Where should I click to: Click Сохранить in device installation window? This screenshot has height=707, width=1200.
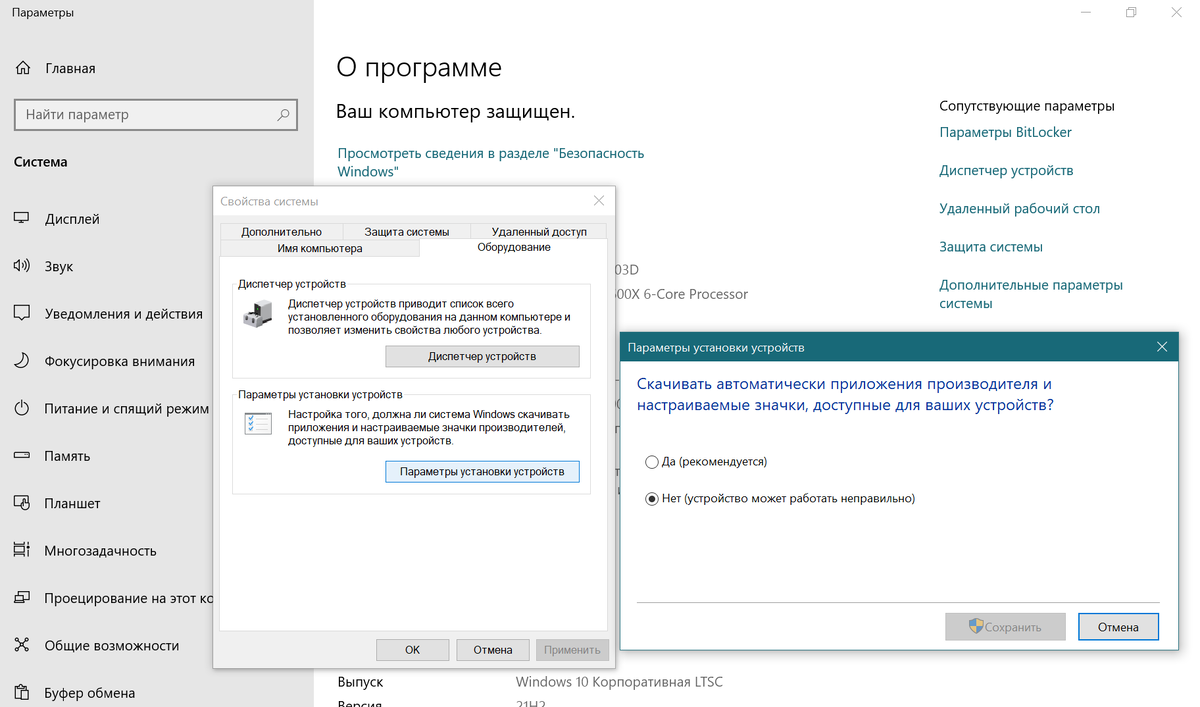(x=1005, y=627)
